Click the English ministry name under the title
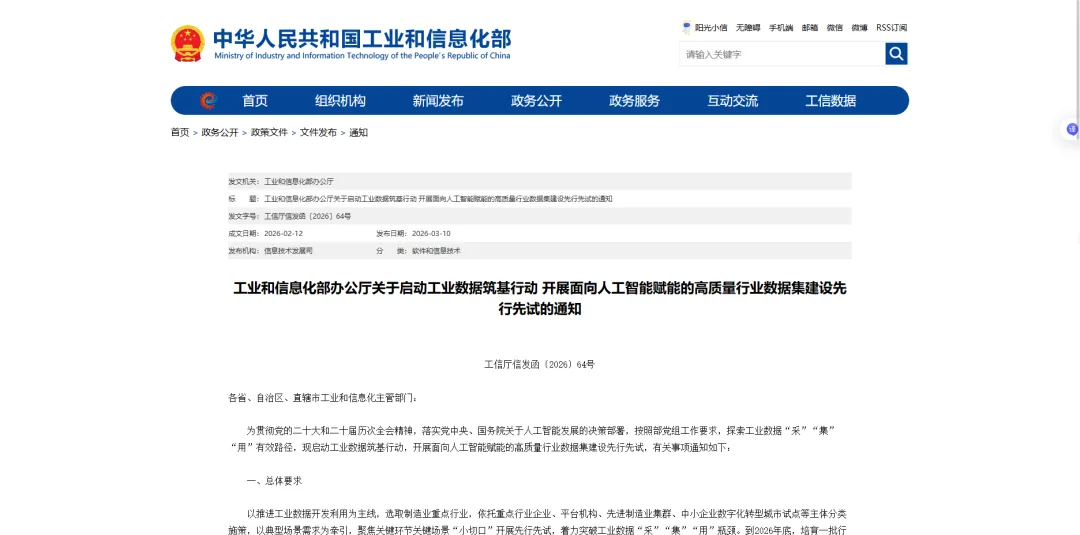The height and width of the screenshot is (535, 1080). (362, 56)
